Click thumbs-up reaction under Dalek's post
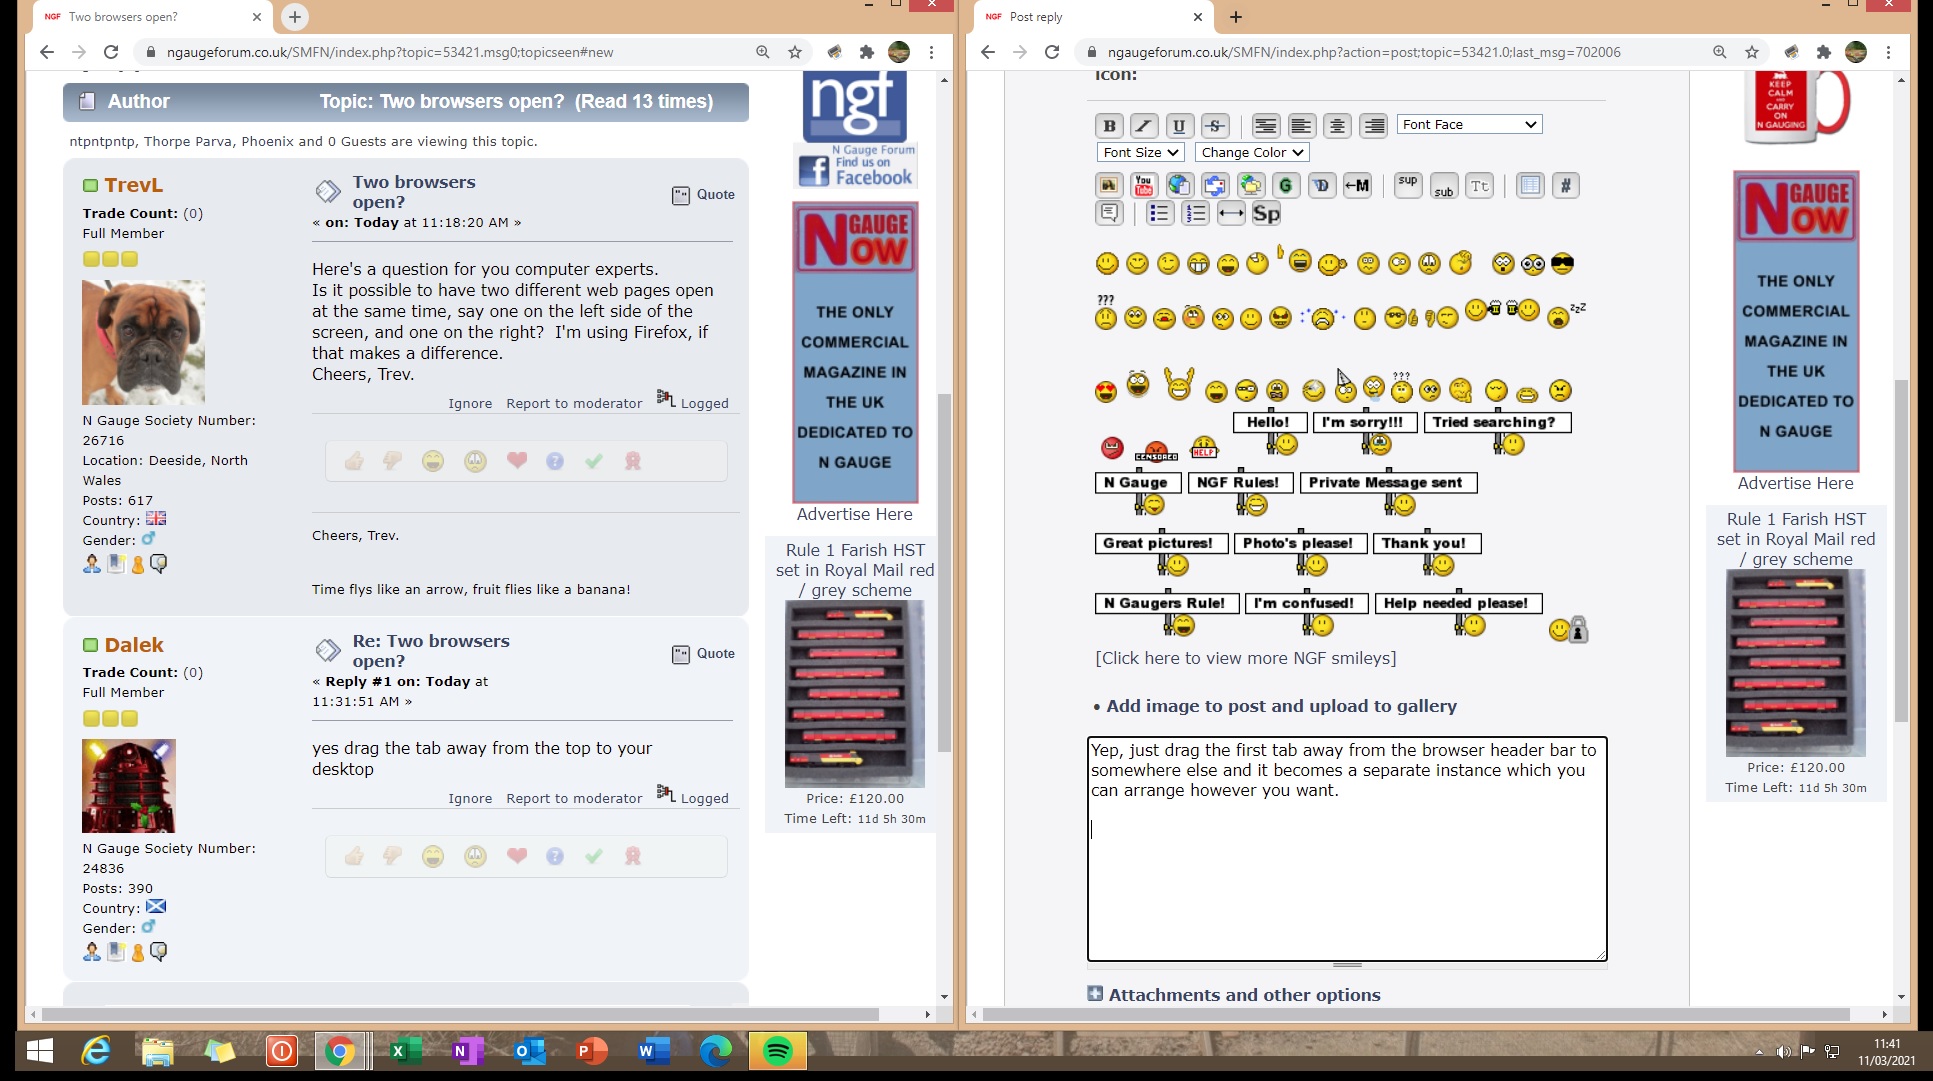 click(354, 856)
